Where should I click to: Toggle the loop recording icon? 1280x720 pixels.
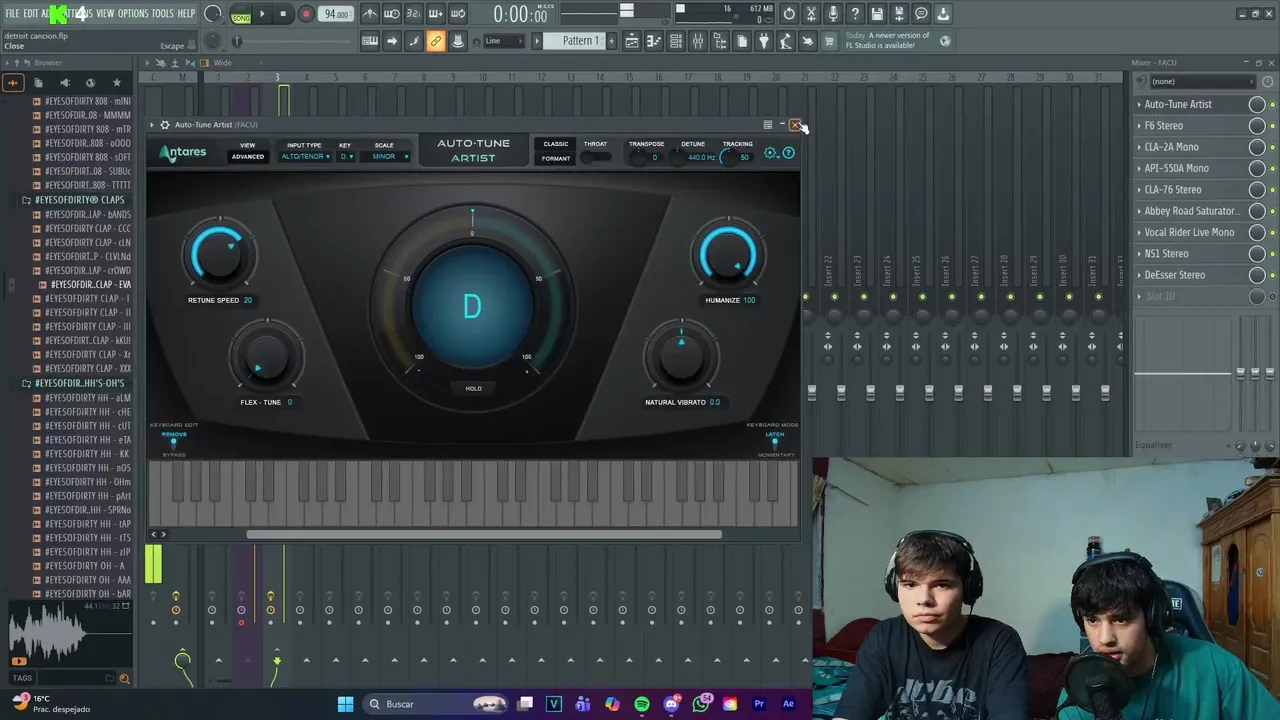(x=458, y=14)
